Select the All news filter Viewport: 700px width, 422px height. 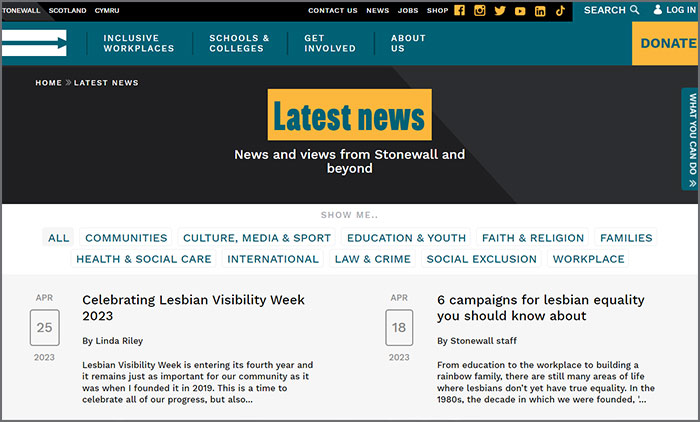58,238
